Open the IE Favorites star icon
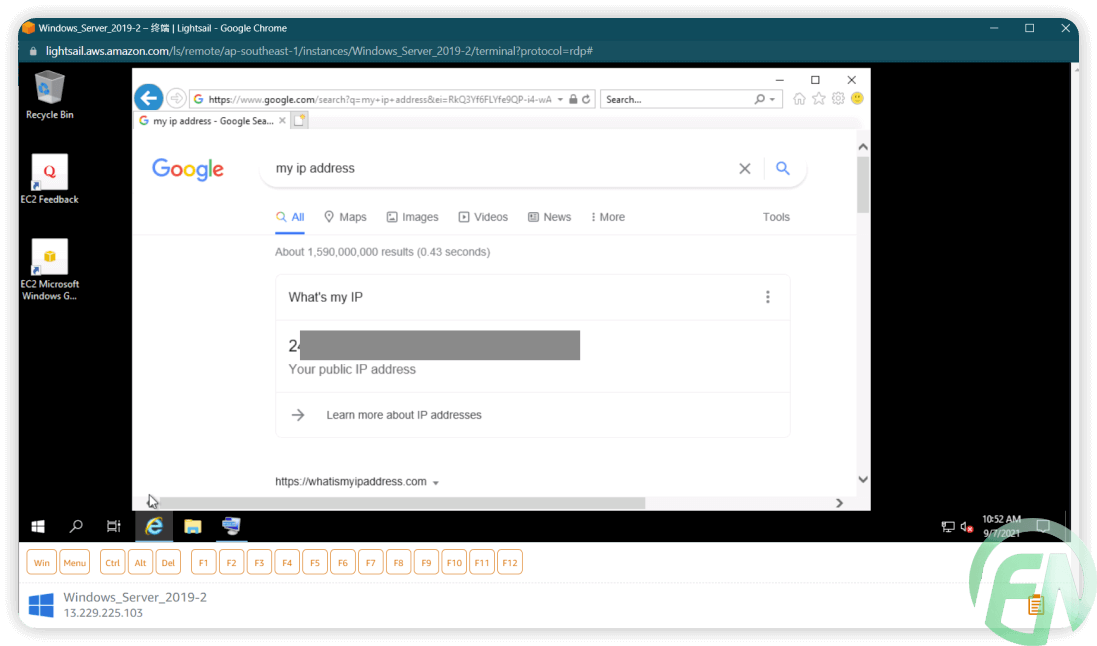This screenshot has width=1097, height=646. [819, 99]
